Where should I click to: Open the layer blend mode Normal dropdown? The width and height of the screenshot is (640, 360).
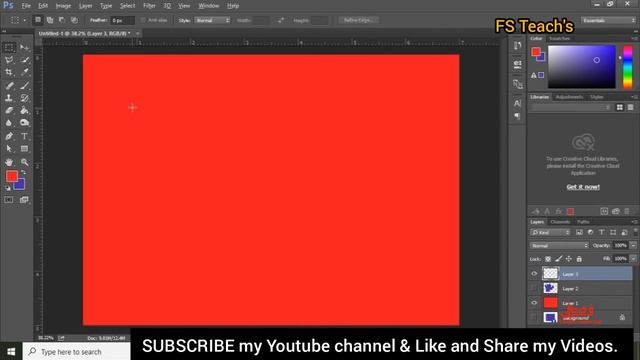tap(559, 245)
